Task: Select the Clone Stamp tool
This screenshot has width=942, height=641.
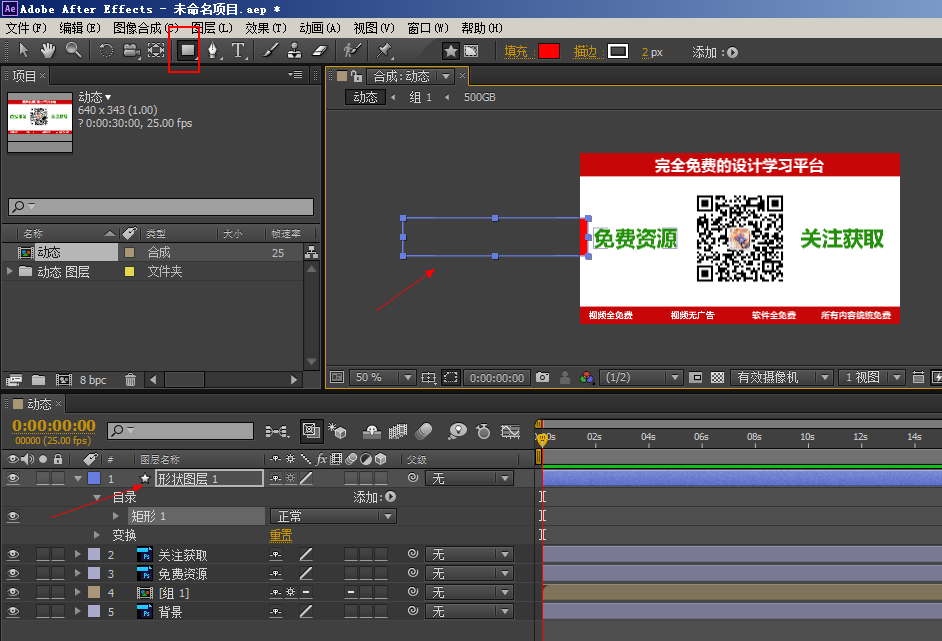Action: (294, 51)
